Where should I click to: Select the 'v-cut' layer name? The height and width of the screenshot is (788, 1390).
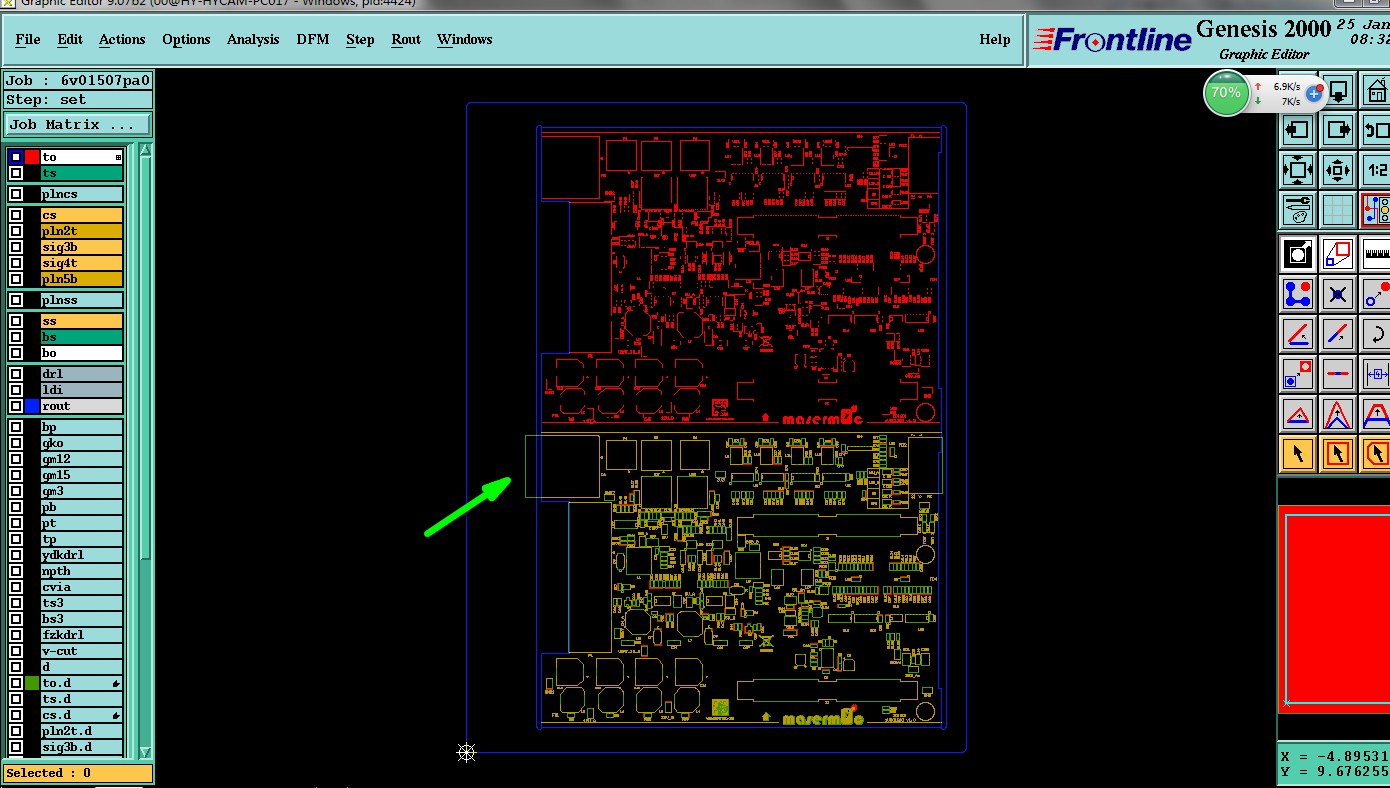click(x=81, y=651)
